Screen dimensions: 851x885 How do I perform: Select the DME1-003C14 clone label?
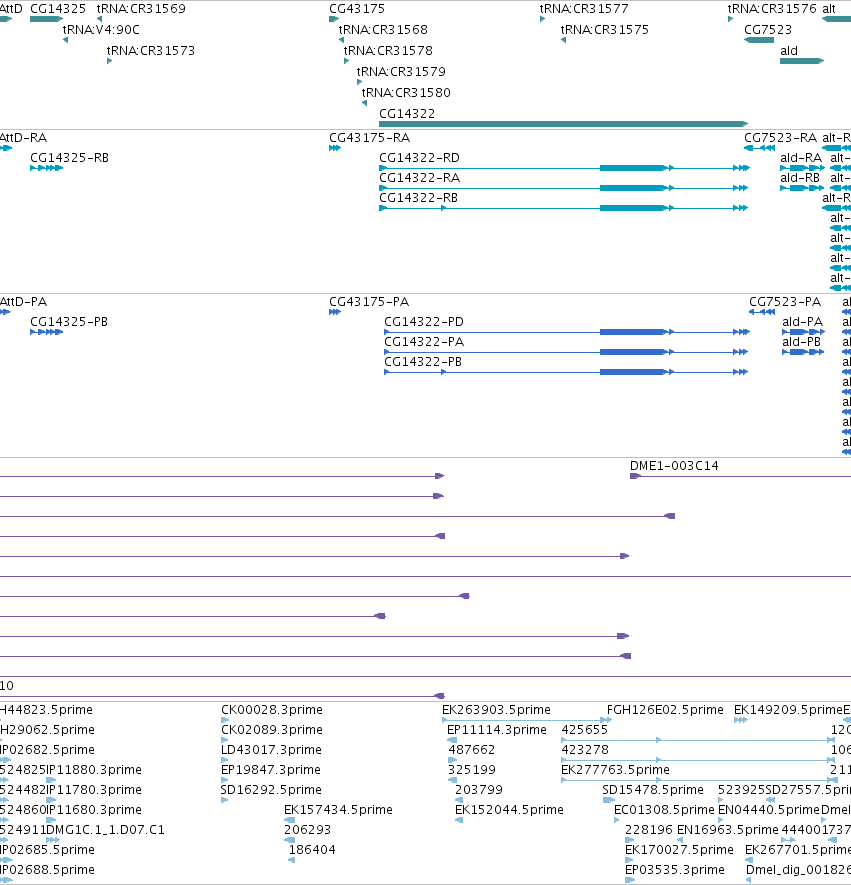tap(674, 466)
